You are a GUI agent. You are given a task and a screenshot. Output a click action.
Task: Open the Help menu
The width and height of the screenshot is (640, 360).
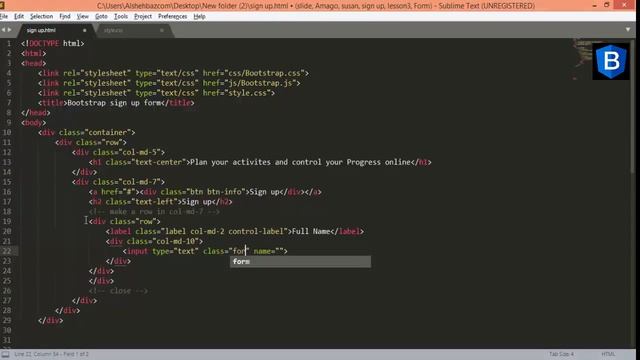click(199, 16)
